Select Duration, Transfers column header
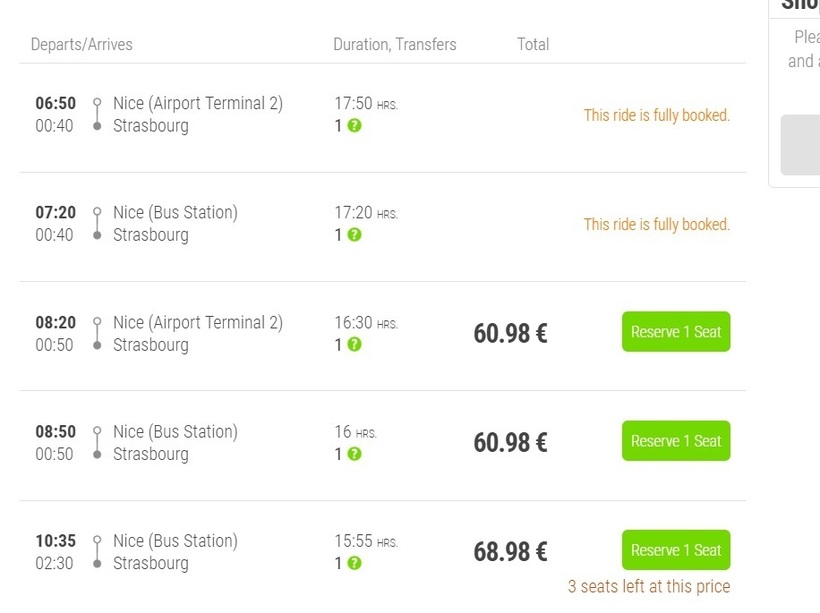Image resolution: width=820 pixels, height=613 pixels. tap(395, 44)
